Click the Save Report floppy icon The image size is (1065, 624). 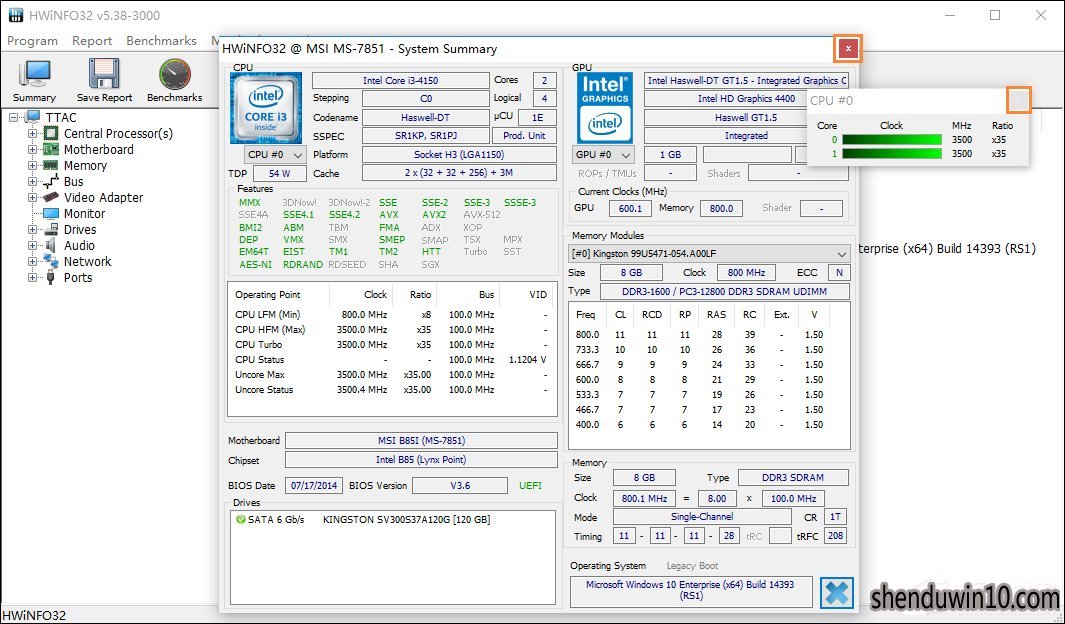[104, 73]
